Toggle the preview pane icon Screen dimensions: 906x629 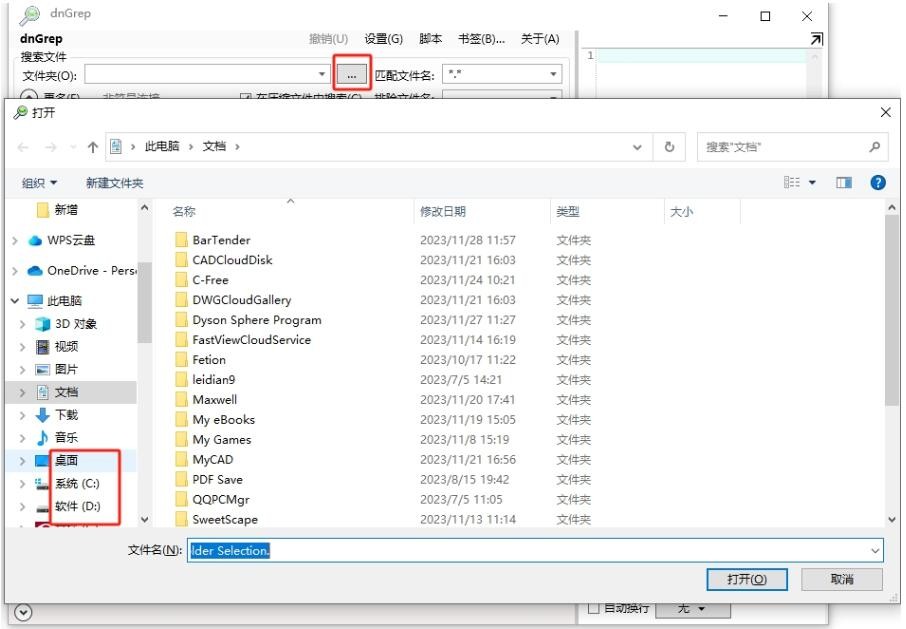pyautogui.click(x=844, y=183)
